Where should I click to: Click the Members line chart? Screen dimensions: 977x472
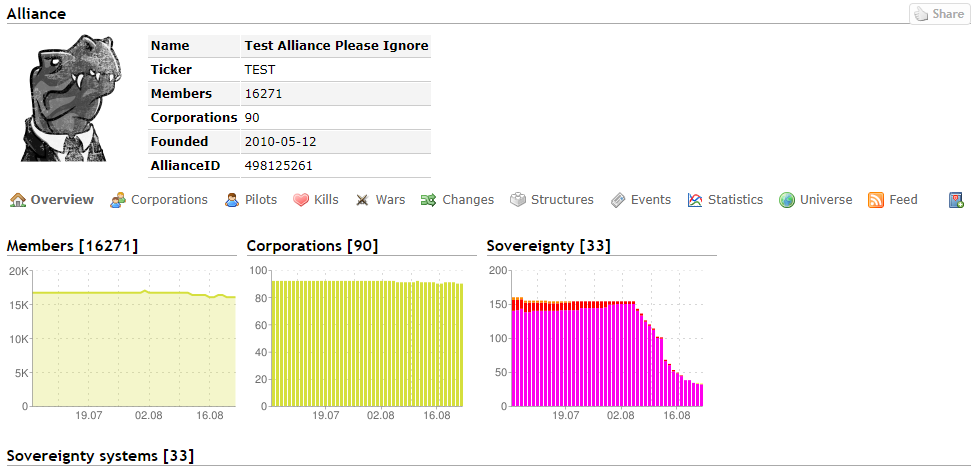(134, 338)
